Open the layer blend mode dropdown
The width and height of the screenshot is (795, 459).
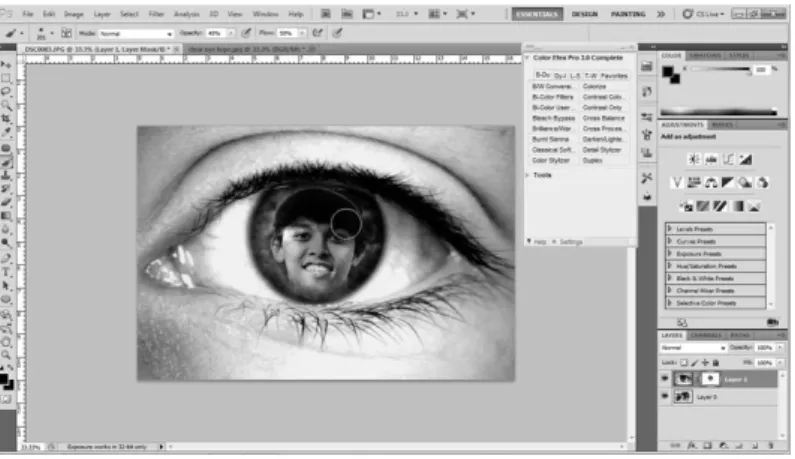click(x=693, y=347)
